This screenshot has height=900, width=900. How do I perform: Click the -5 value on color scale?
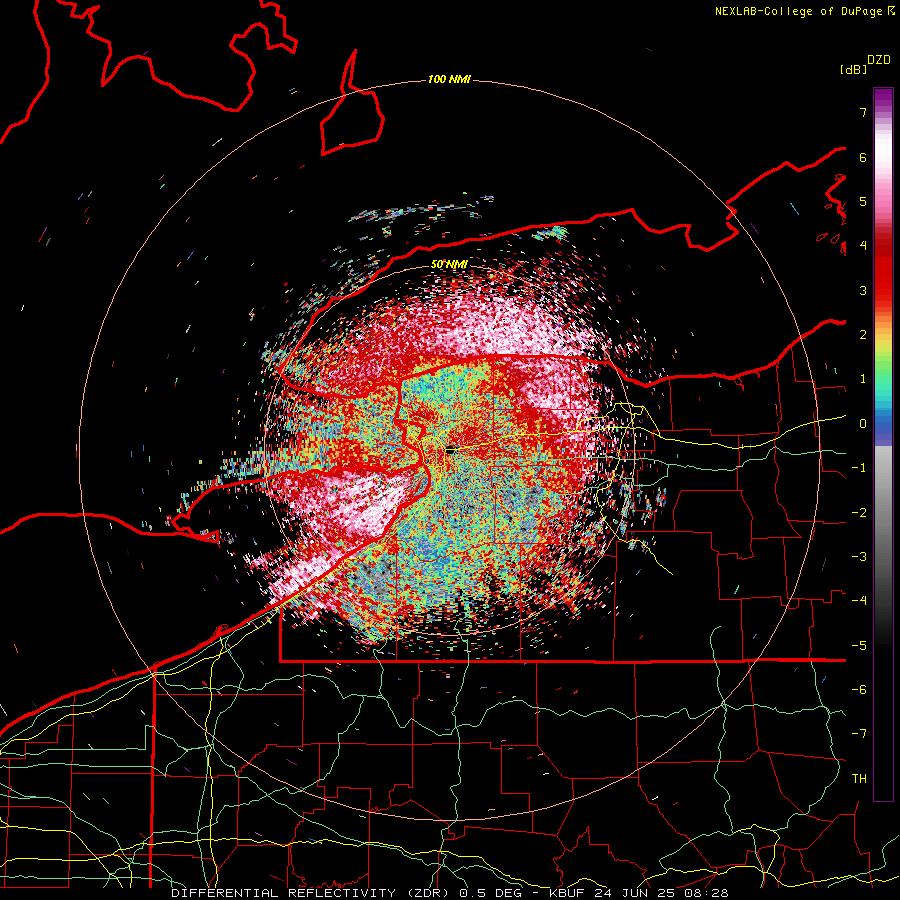859,646
